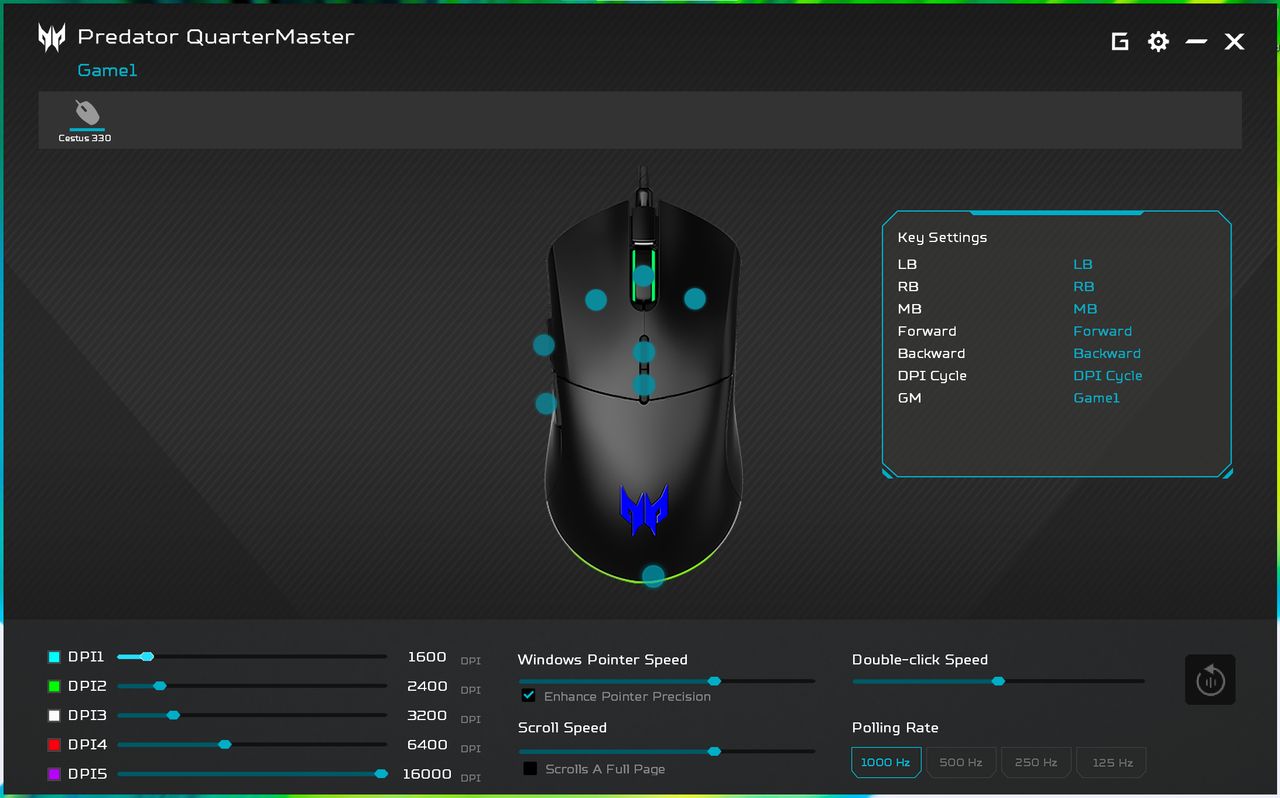Screen dimensions: 1280x798
Task: Click the Scroll Speed slider handle
Action: [x=714, y=751]
